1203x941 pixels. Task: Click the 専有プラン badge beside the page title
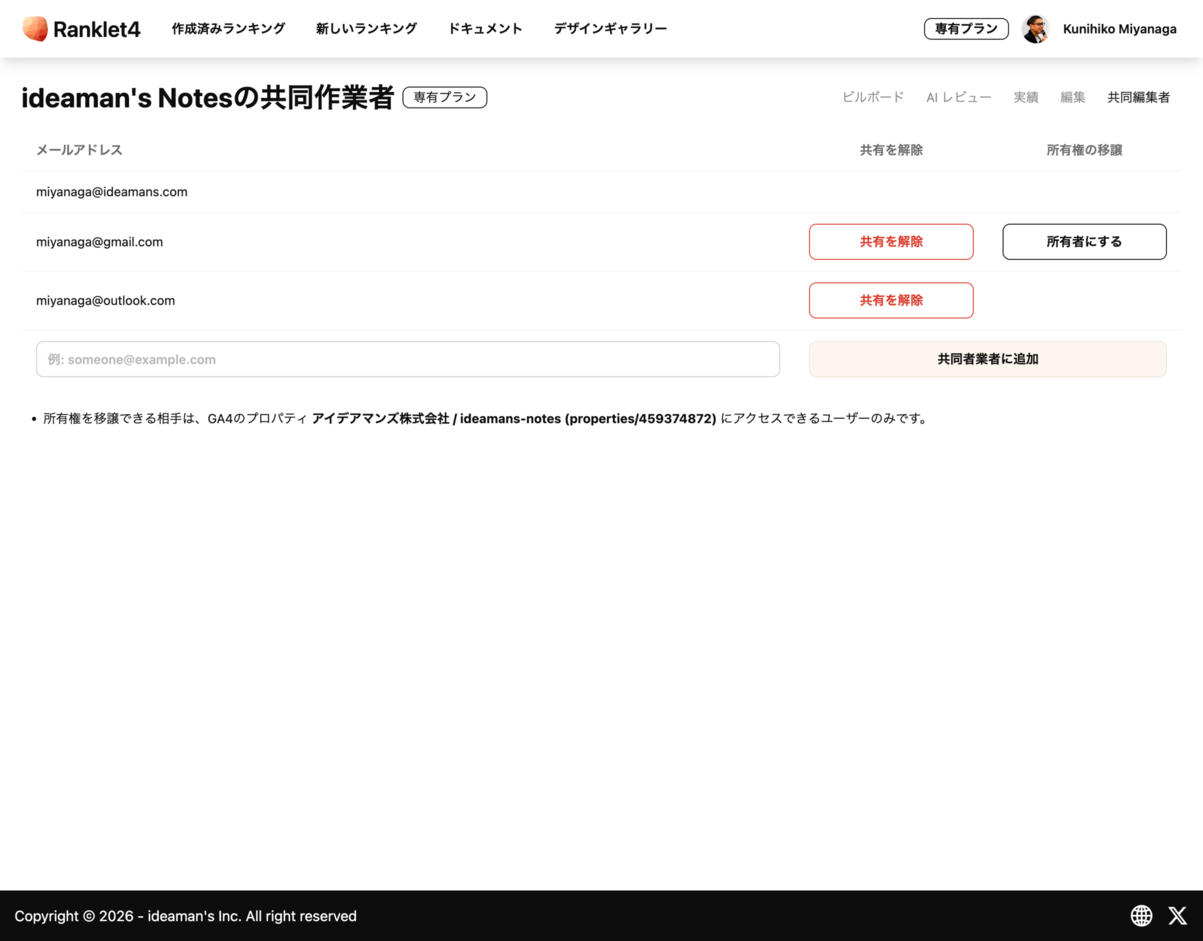(444, 96)
